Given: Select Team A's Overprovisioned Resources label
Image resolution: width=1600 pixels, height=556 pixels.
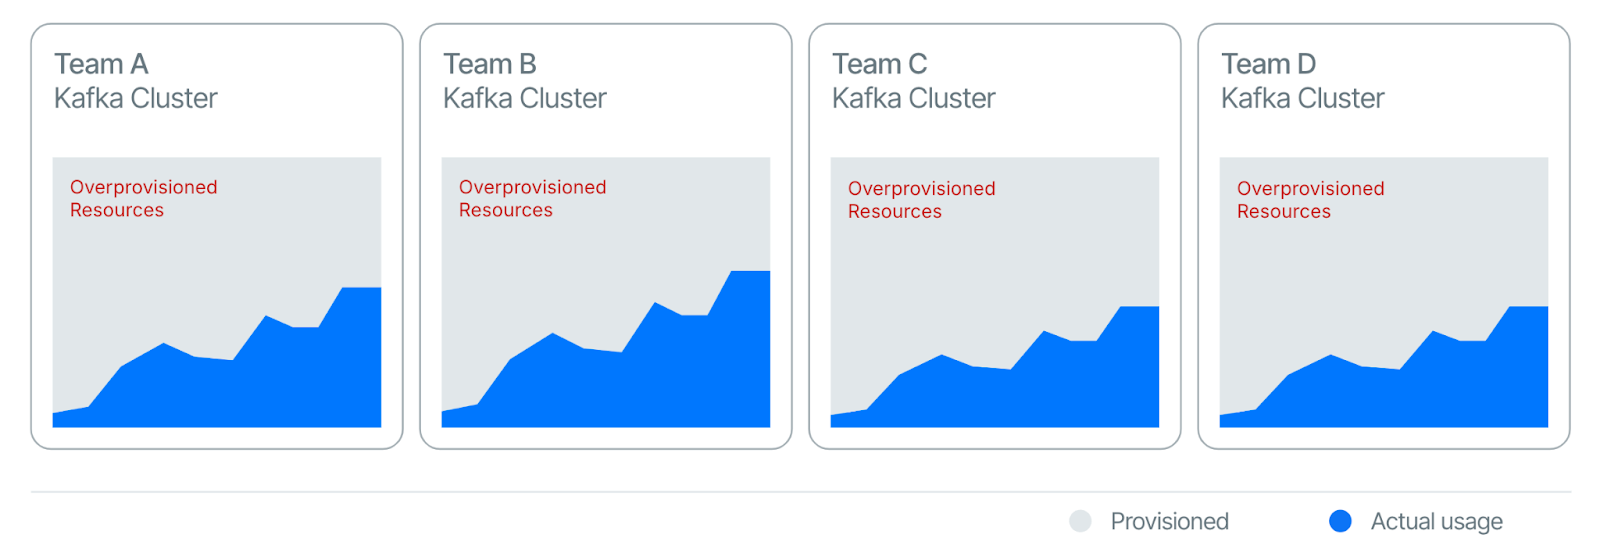Looking at the screenshot, I should pos(143,198).
